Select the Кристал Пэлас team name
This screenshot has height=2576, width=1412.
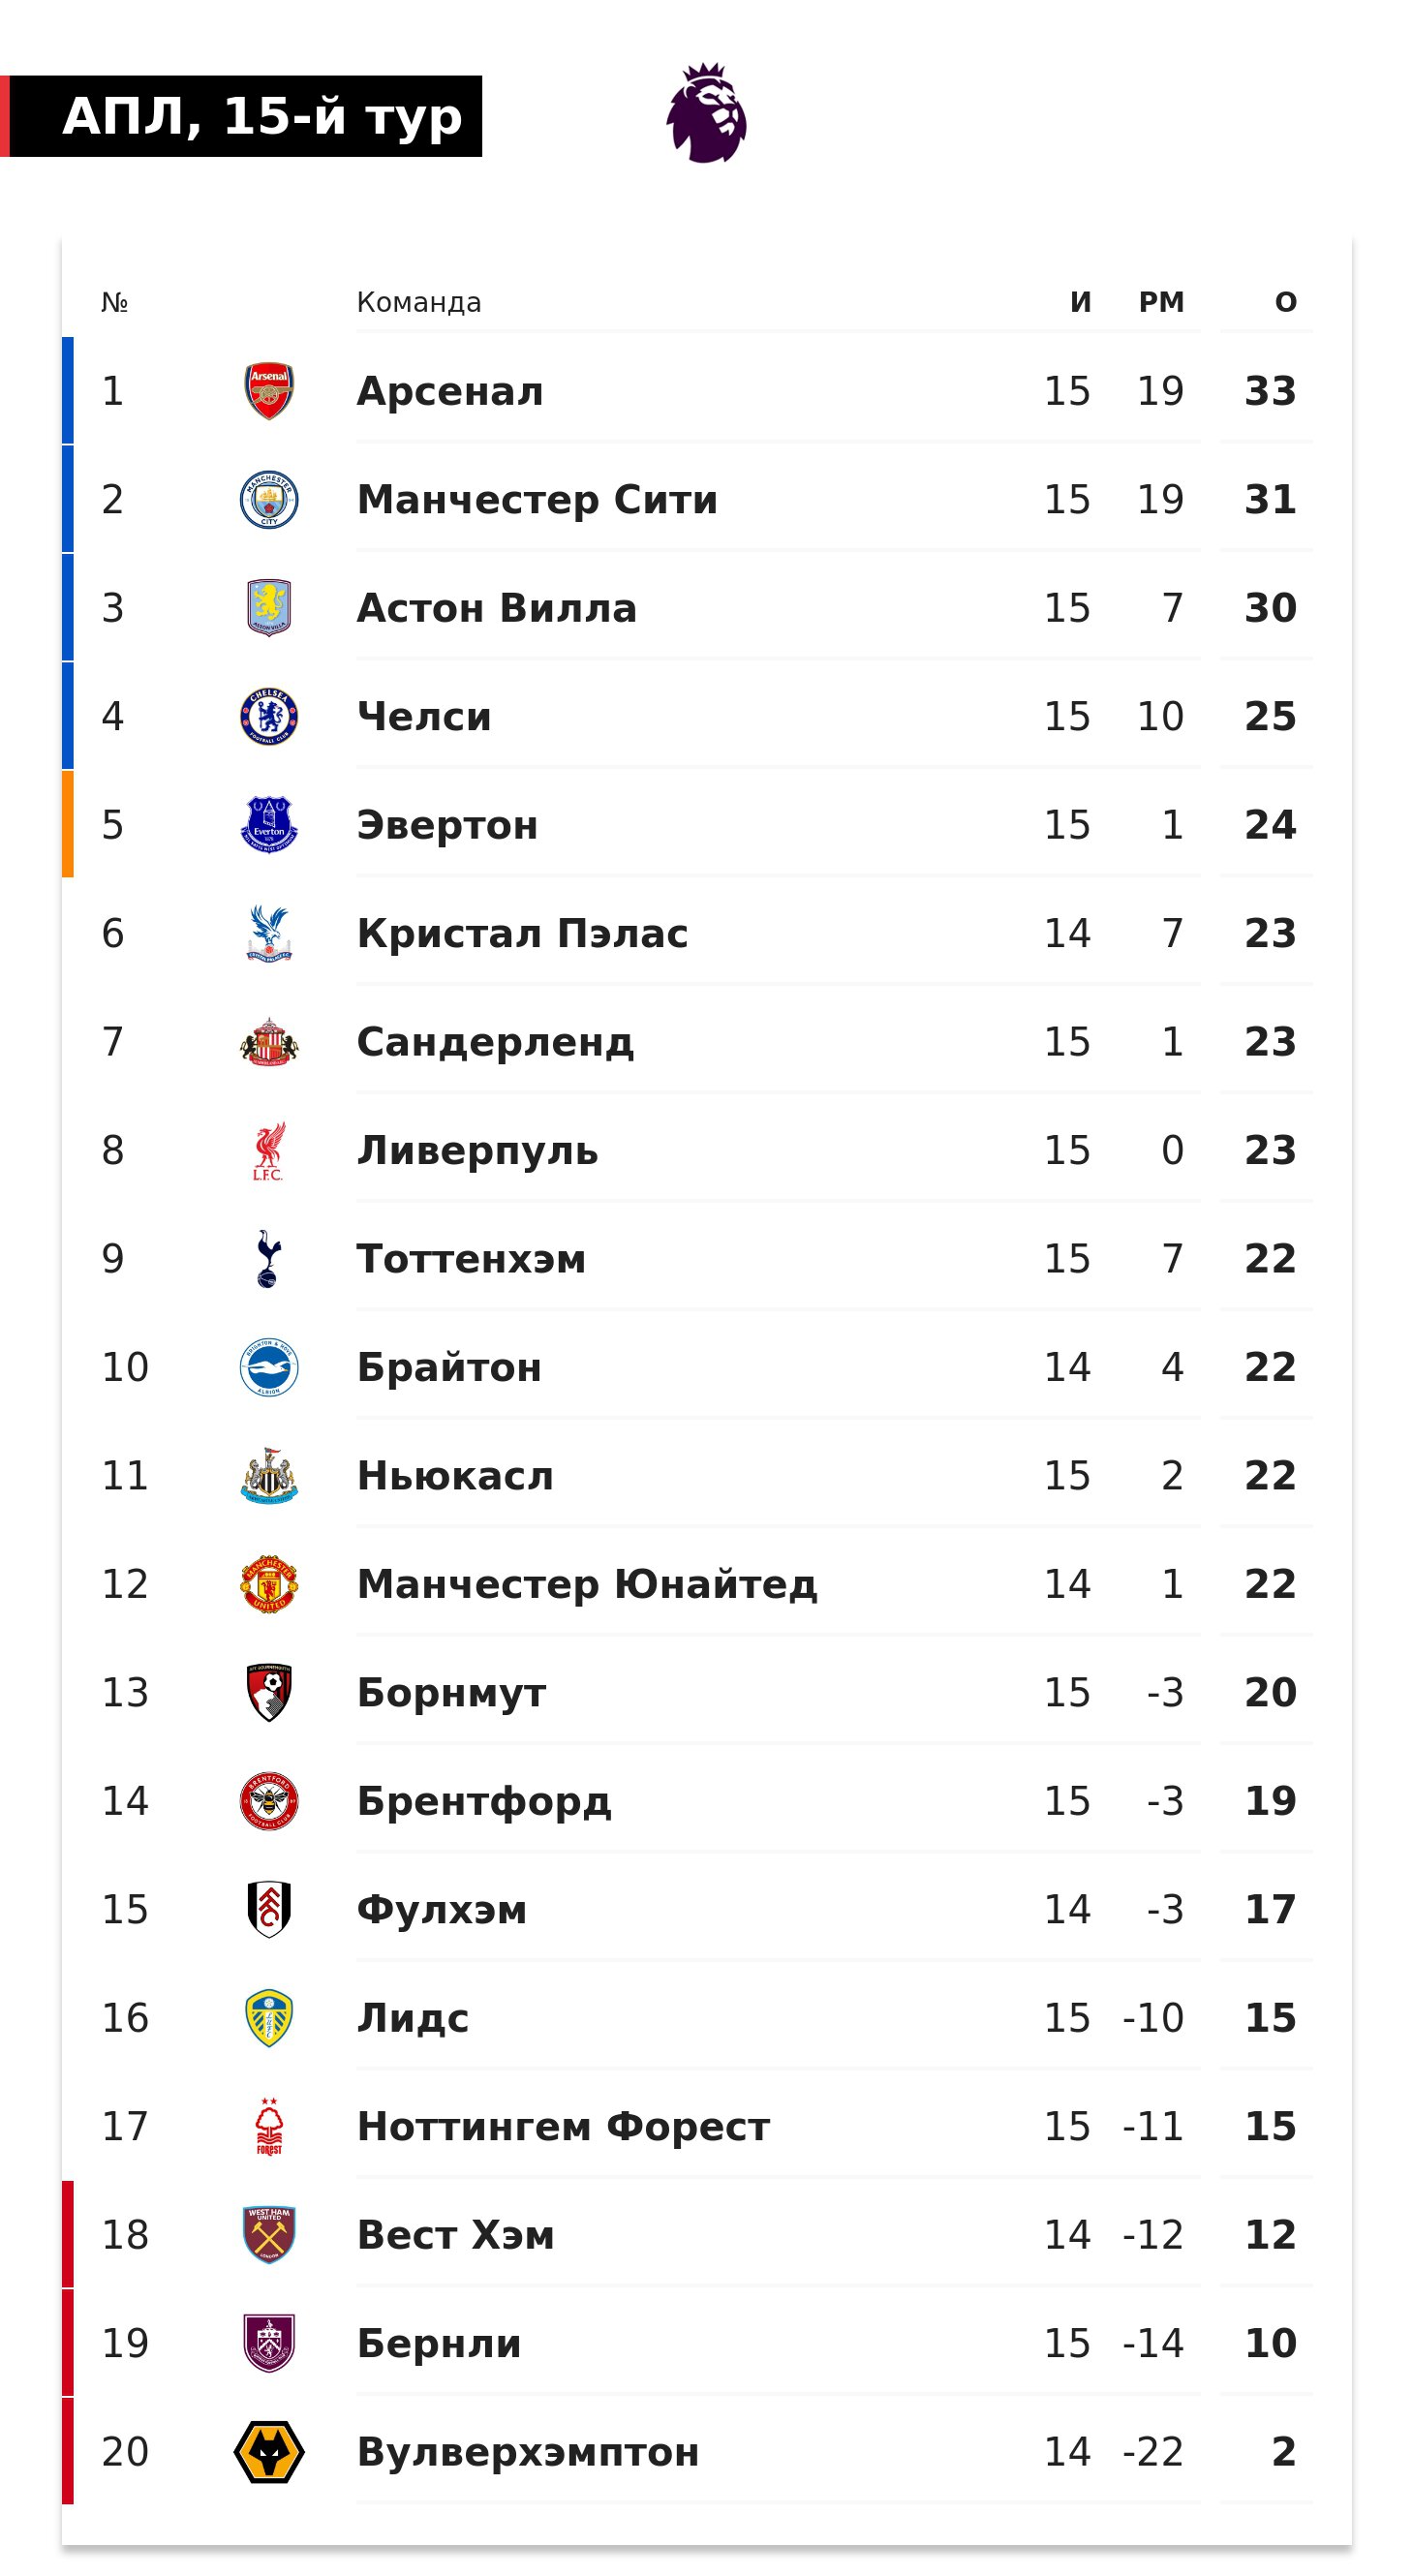click(522, 933)
